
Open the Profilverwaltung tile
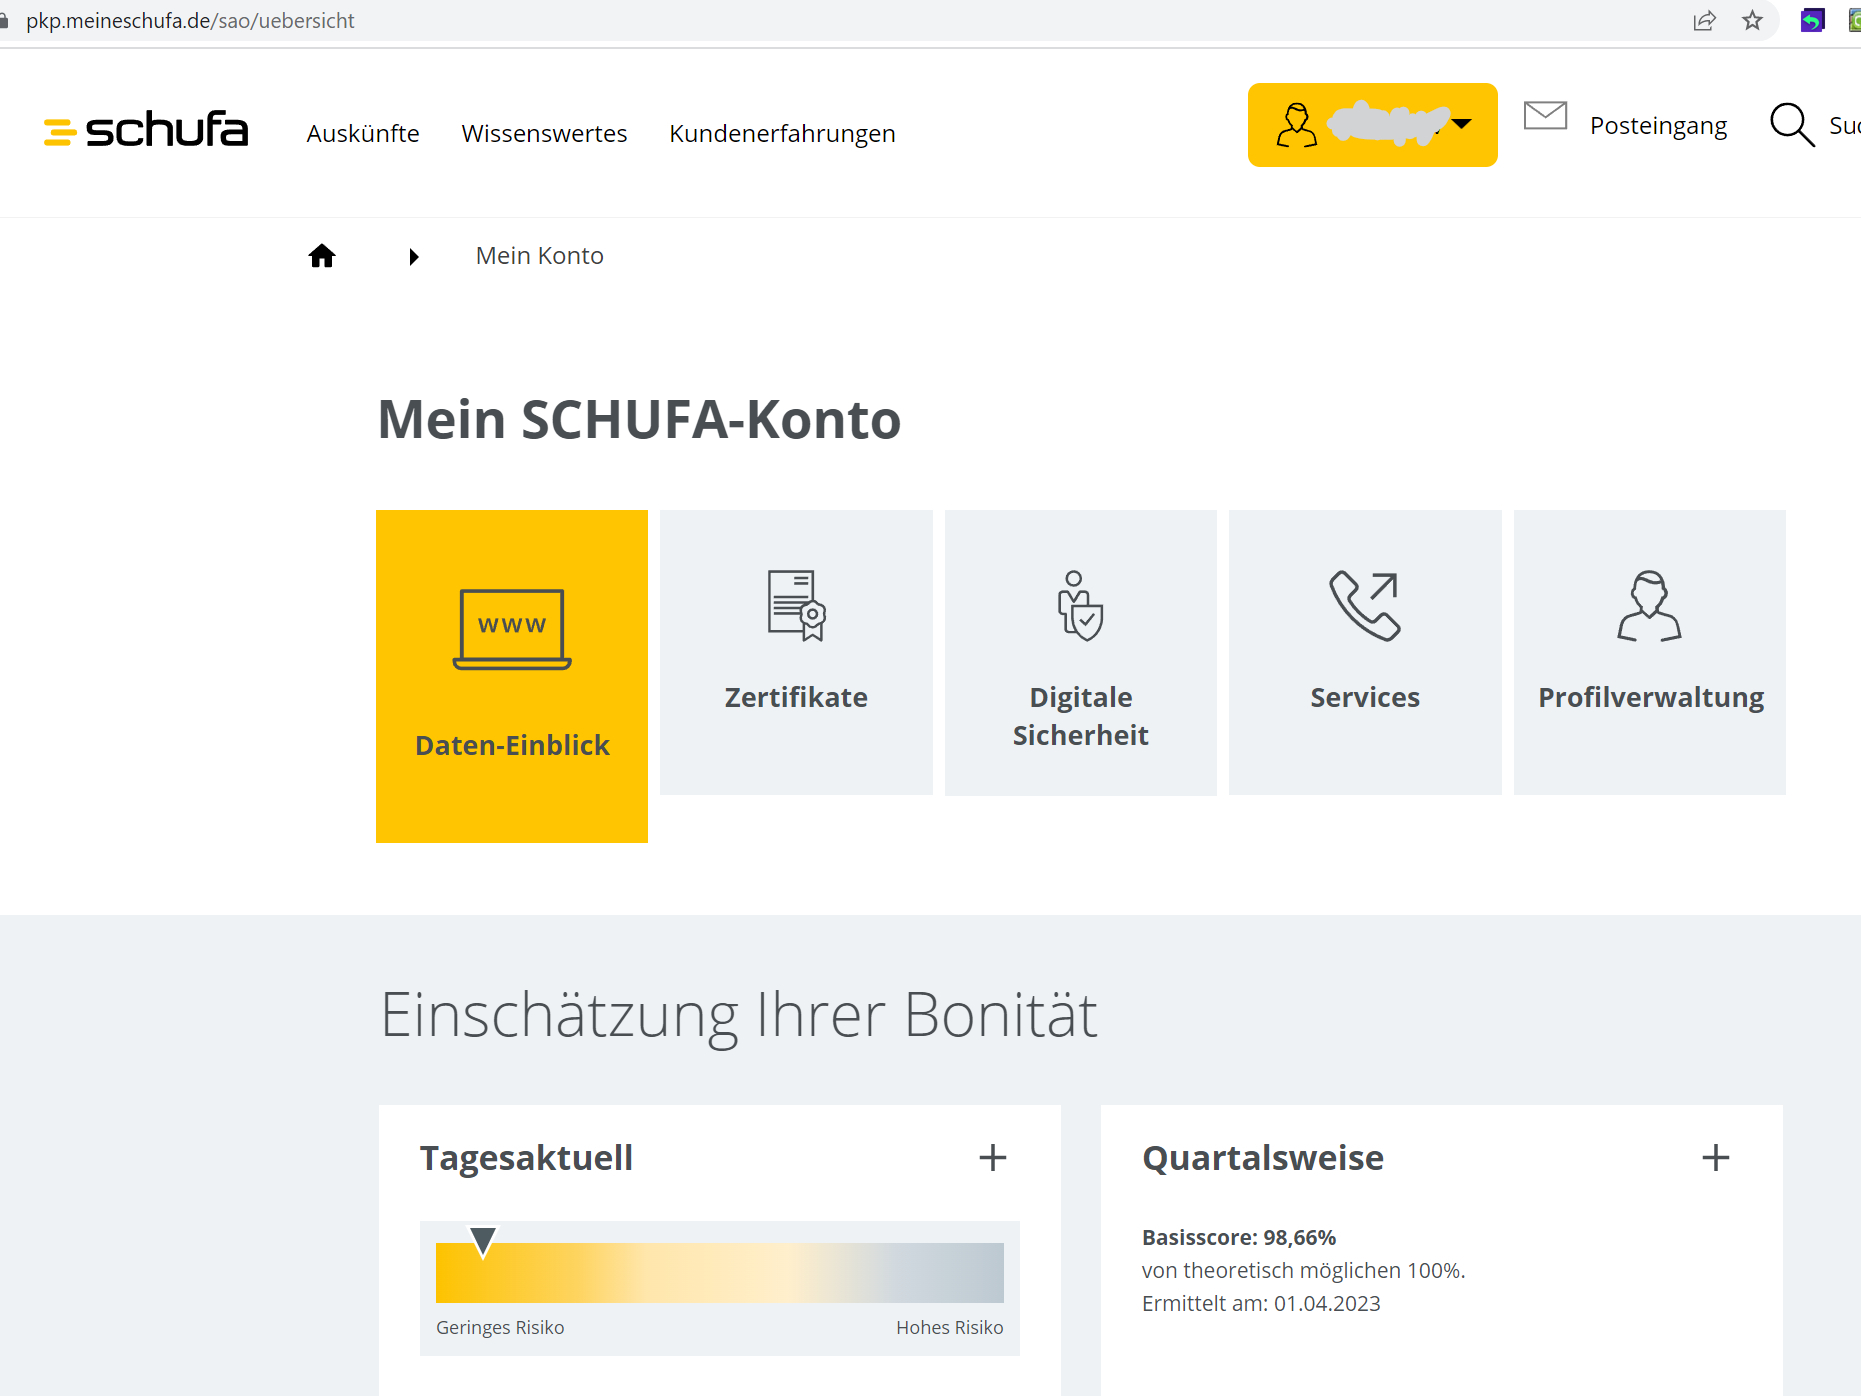tap(1650, 652)
